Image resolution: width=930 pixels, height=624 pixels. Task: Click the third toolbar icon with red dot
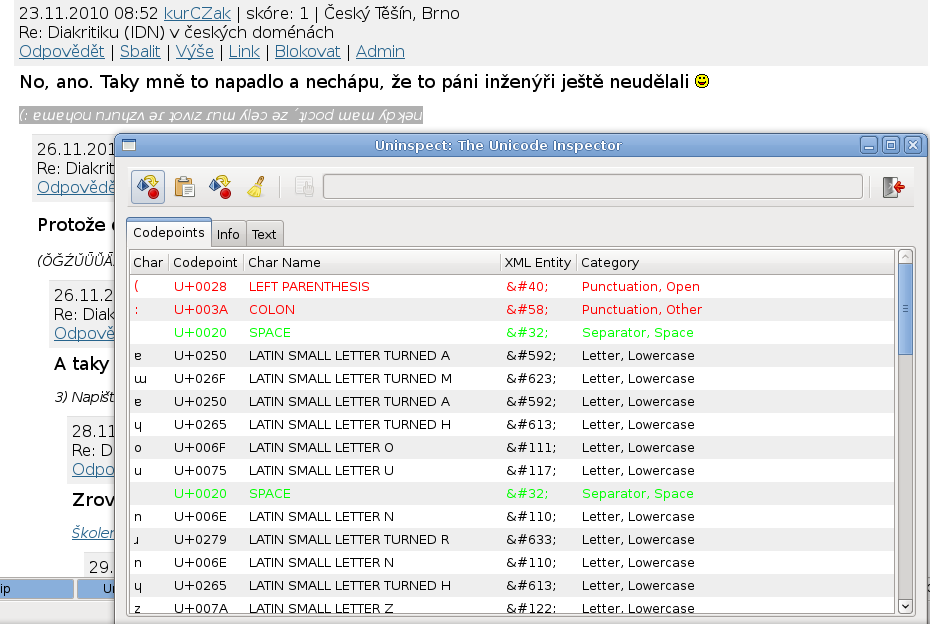click(x=220, y=187)
